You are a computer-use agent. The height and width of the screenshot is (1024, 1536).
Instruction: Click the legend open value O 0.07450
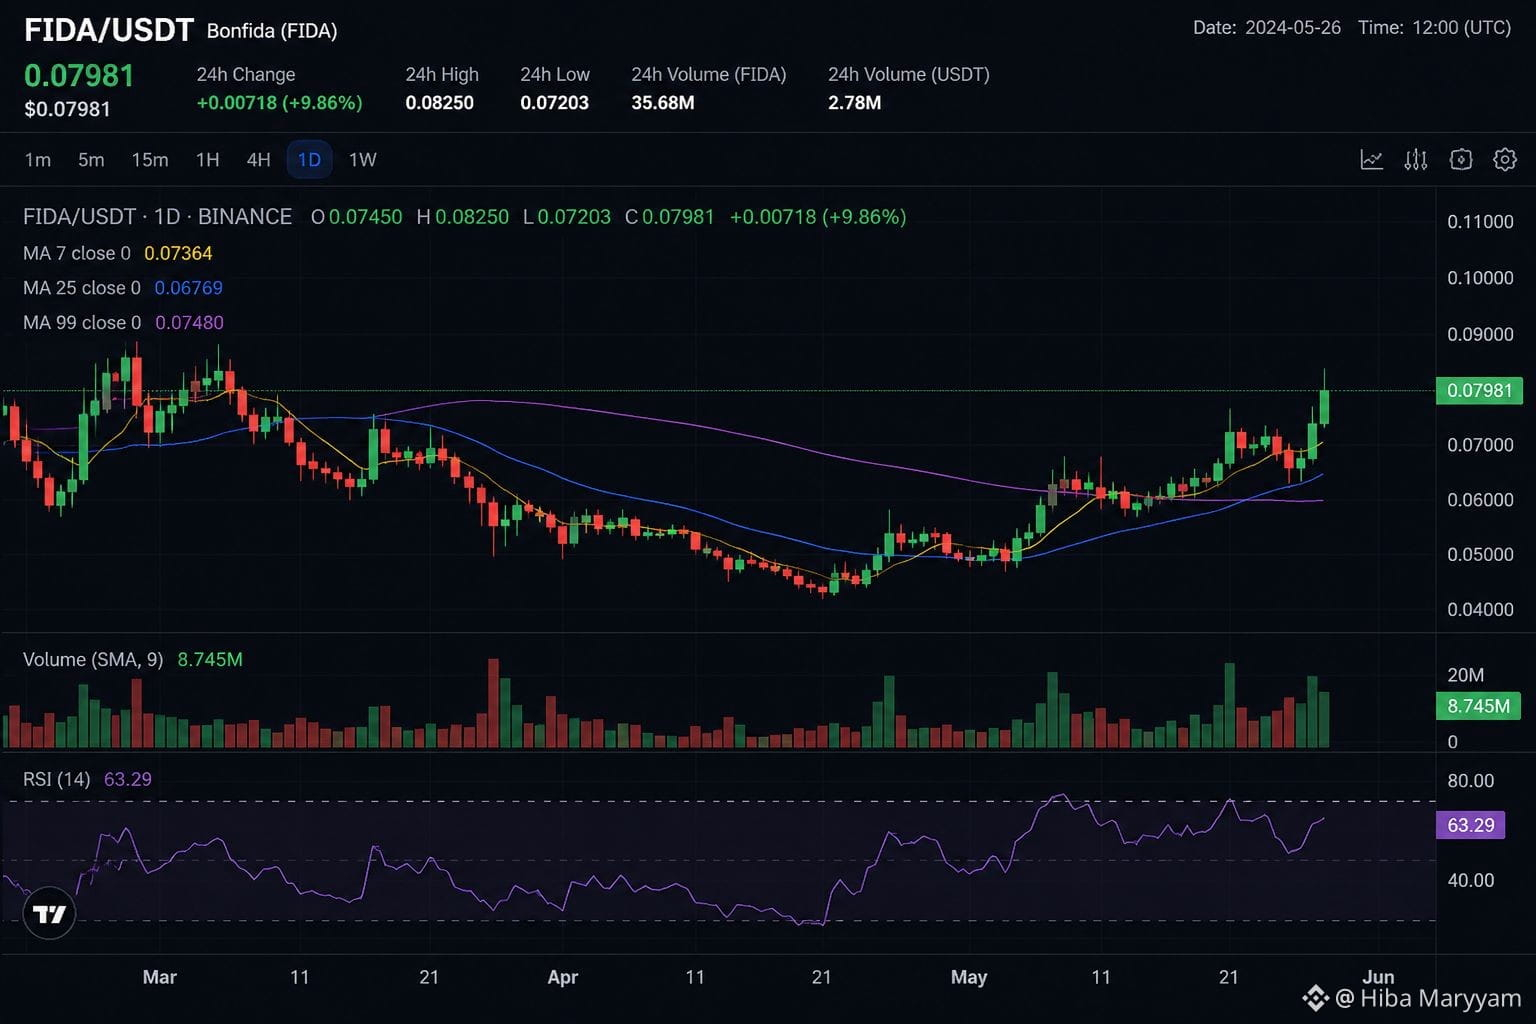356,217
